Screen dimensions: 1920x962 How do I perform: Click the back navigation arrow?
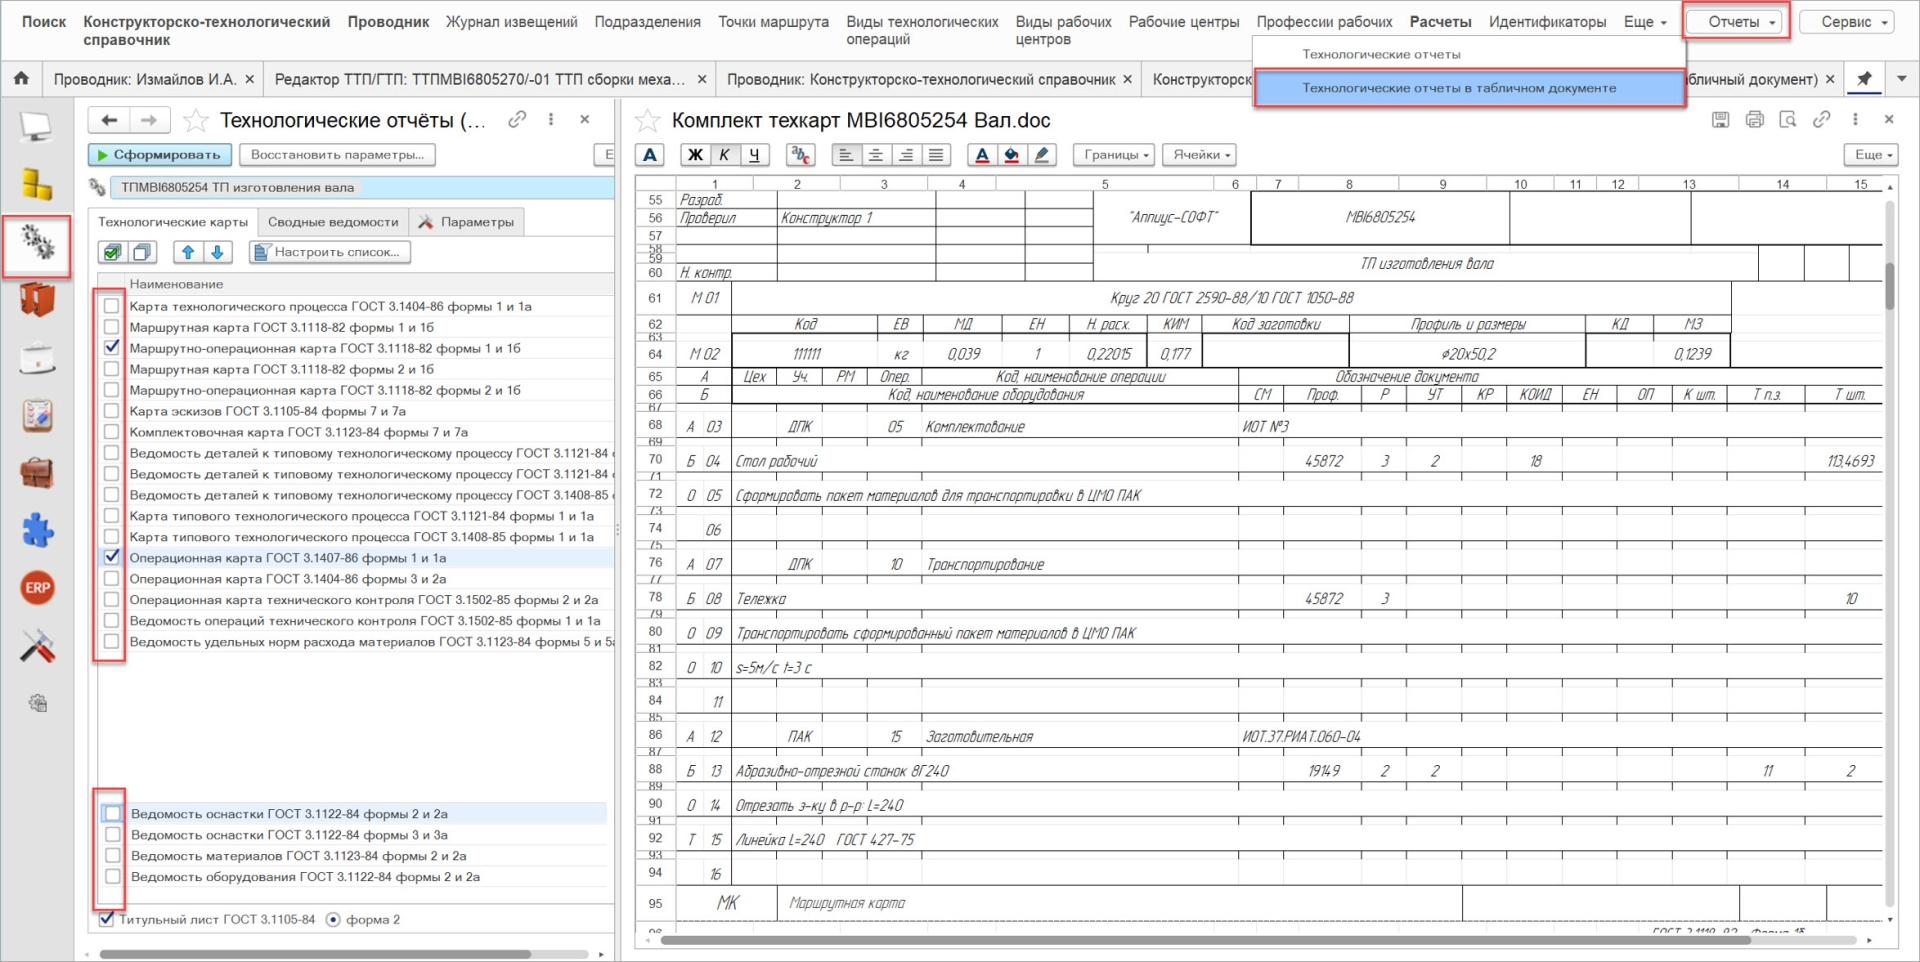point(109,120)
